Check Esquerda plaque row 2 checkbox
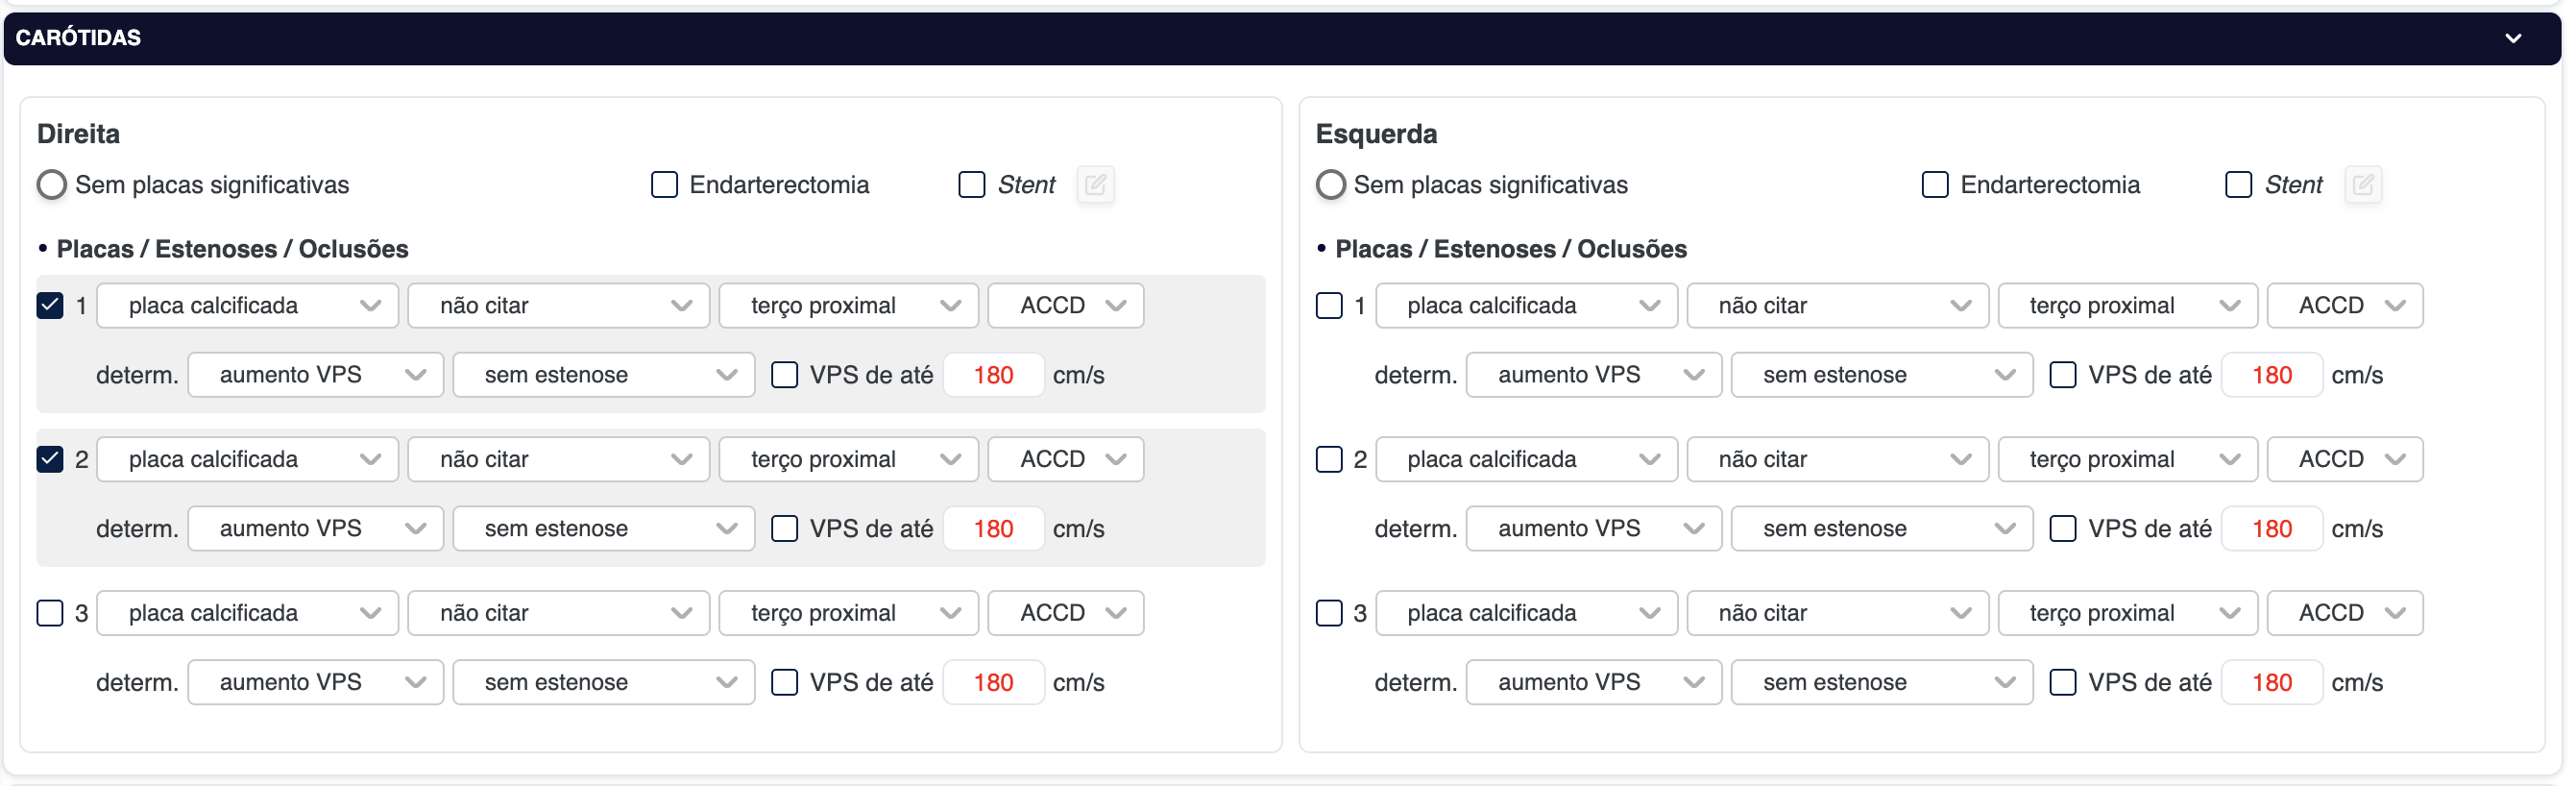This screenshot has height=786, width=2576. 1329,459
